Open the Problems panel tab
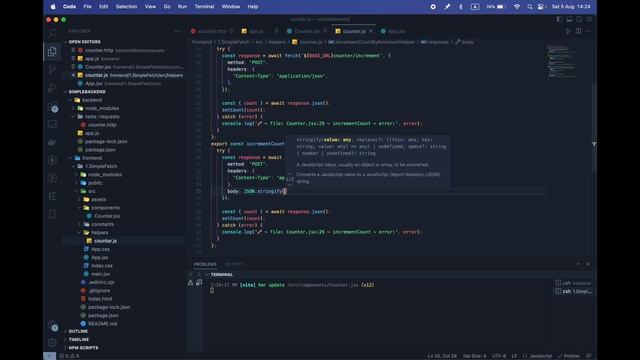 click(205, 264)
